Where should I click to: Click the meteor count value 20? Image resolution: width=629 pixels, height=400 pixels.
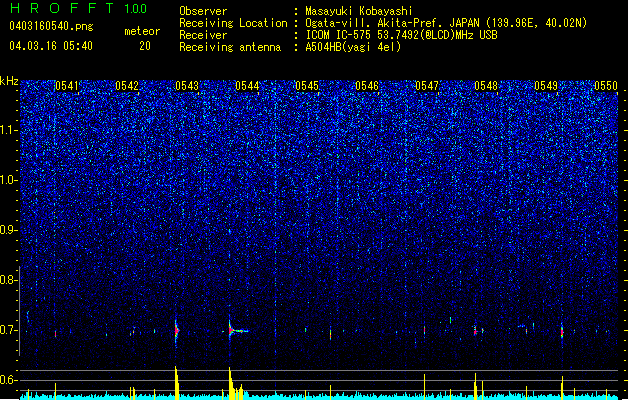pyautogui.click(x=145, y=46)
